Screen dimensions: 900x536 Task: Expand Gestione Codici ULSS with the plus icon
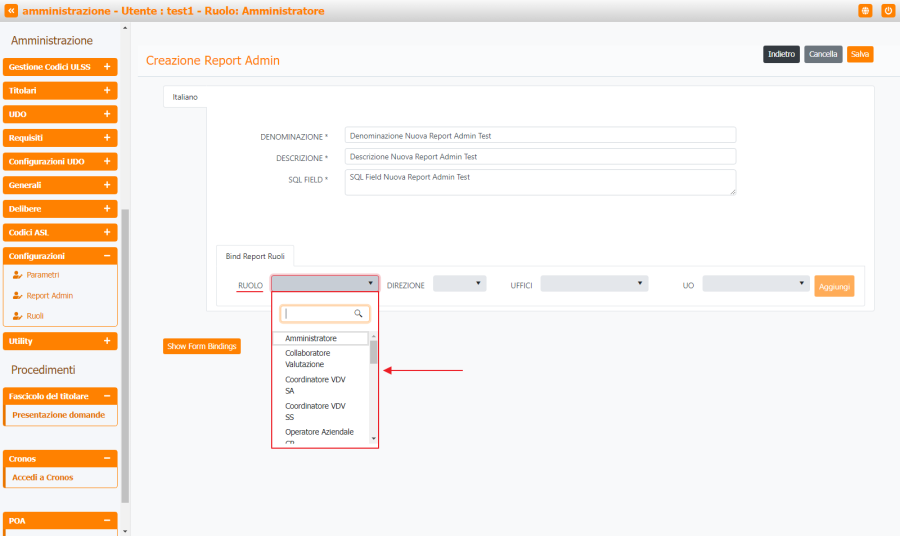click(107, 67)
